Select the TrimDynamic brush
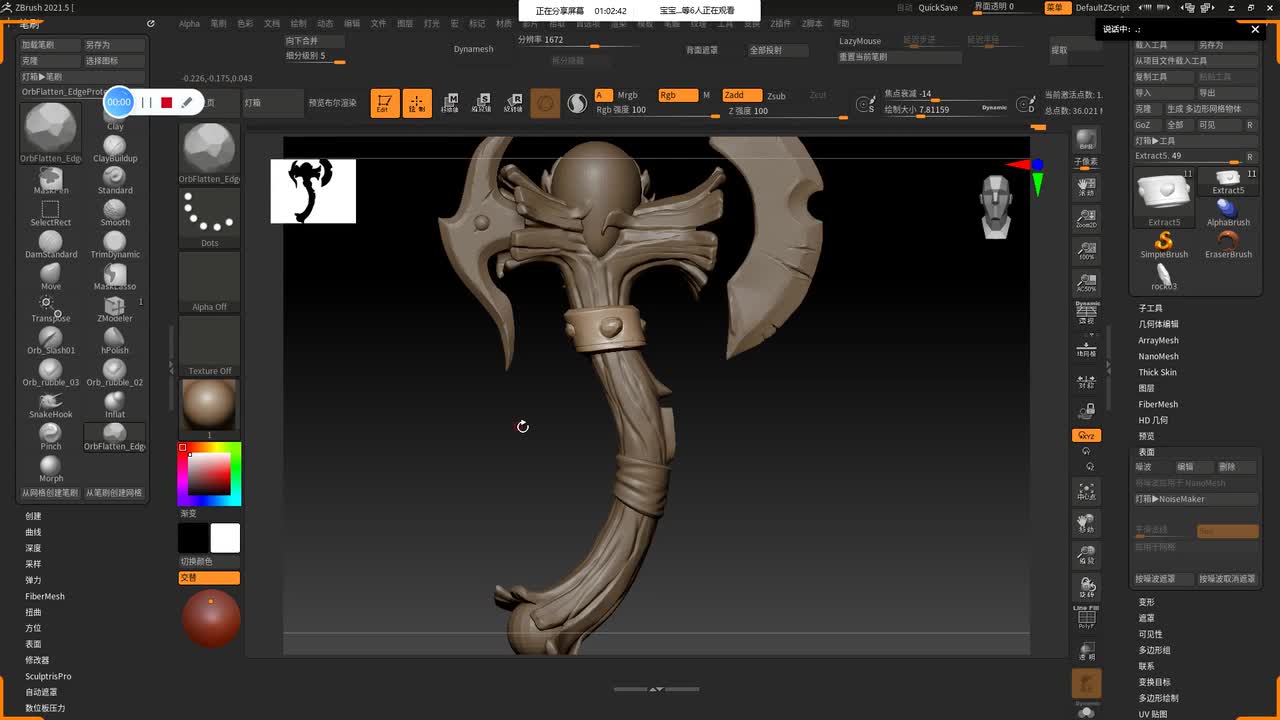The width and height of the screenshot is (1280, 720). 115,246
